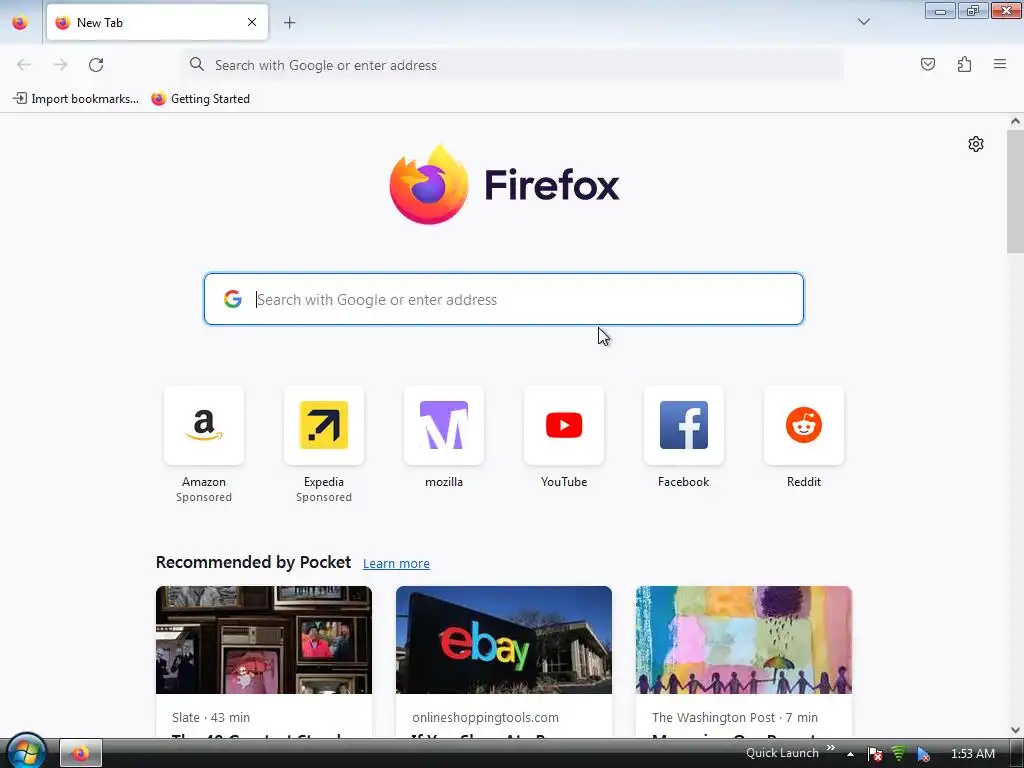1024x768 pixels.
Task: Click the Forward navigation arrow
Action: pyautogui.click(x=60, y=65)
